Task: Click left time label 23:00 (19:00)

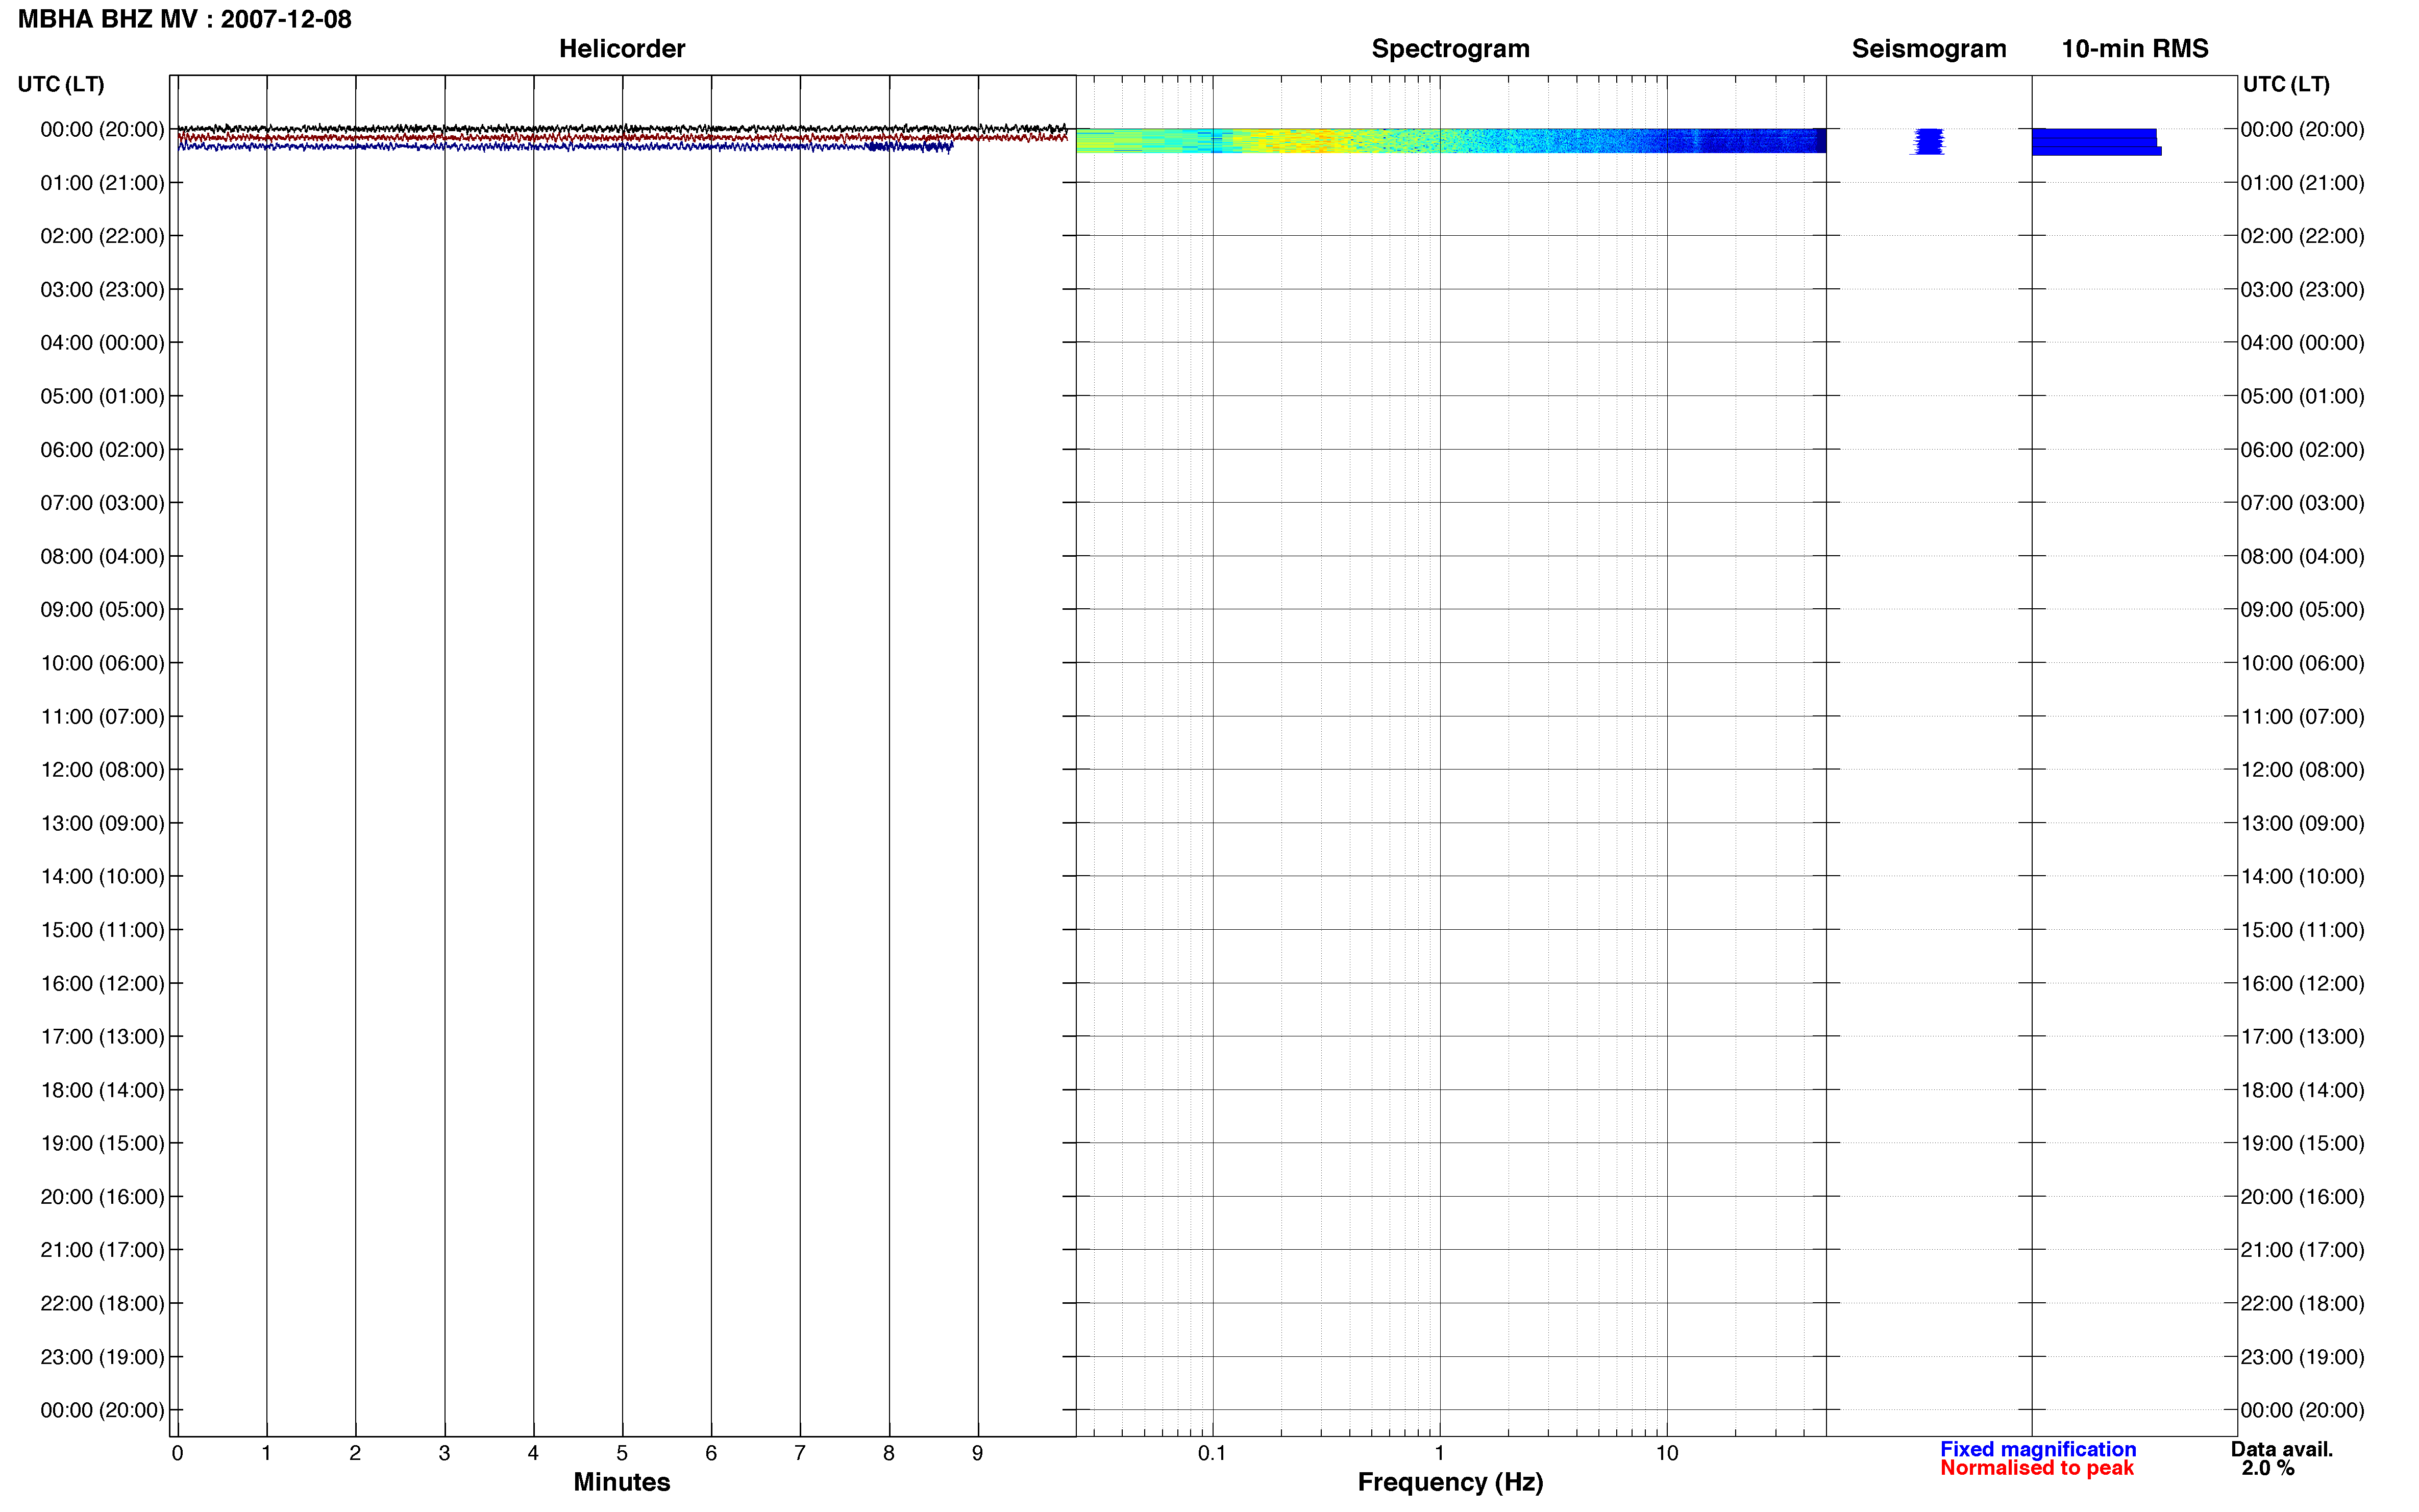Action: (102, 1357)
